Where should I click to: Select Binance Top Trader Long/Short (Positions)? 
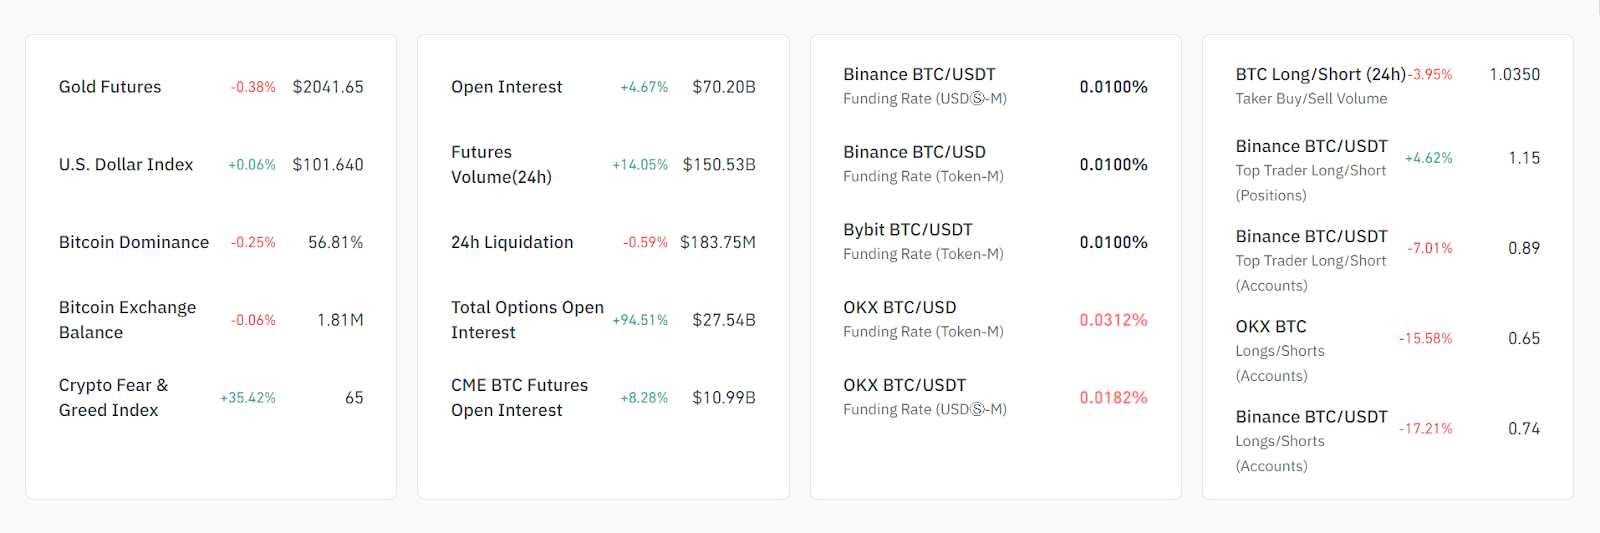tap(1311, 170)
